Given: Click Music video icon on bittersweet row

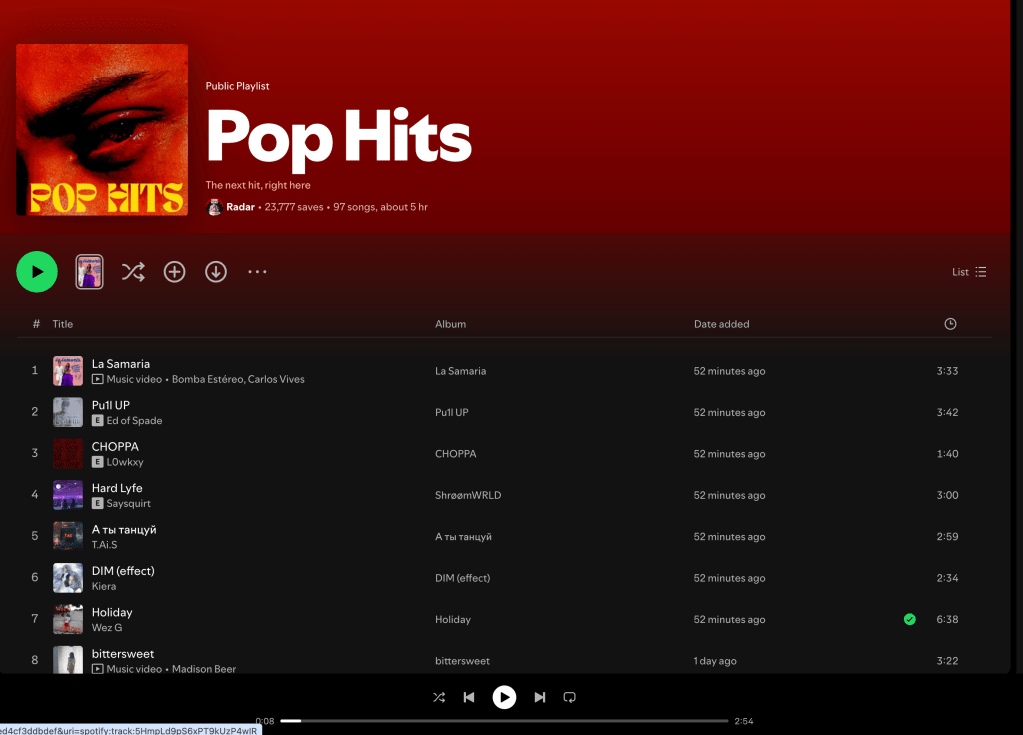Looking at the screenshot, I should click(x=97, y=669).
